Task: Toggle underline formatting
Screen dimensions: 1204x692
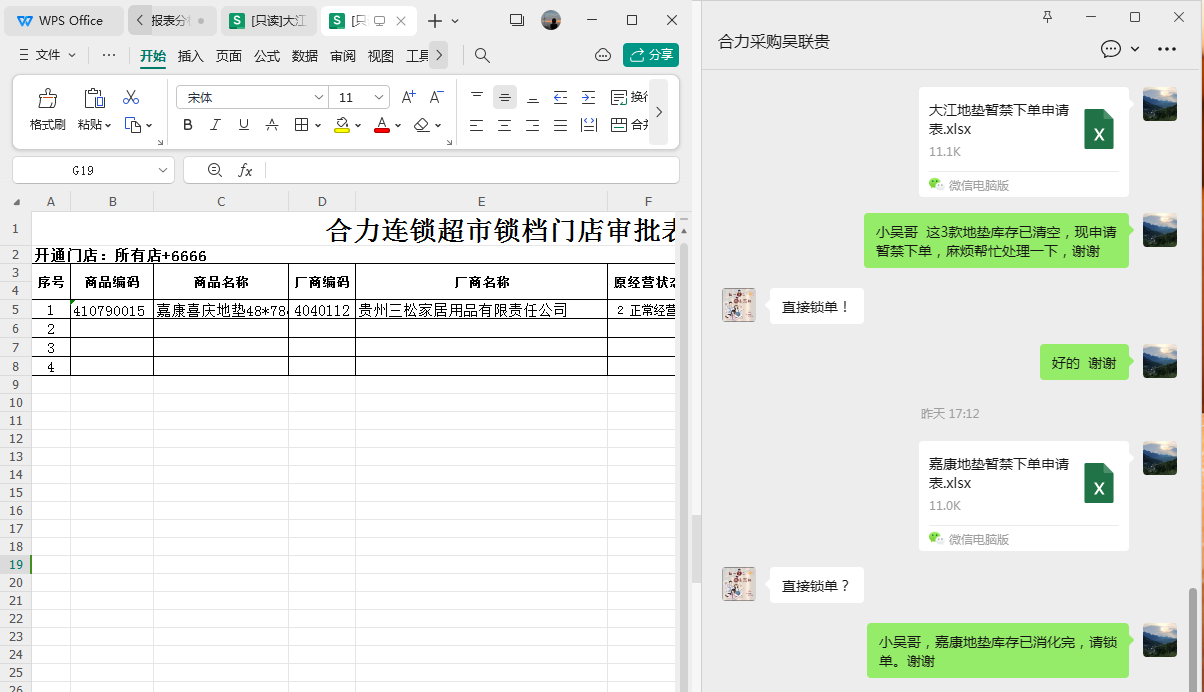Action: point(243,125)
